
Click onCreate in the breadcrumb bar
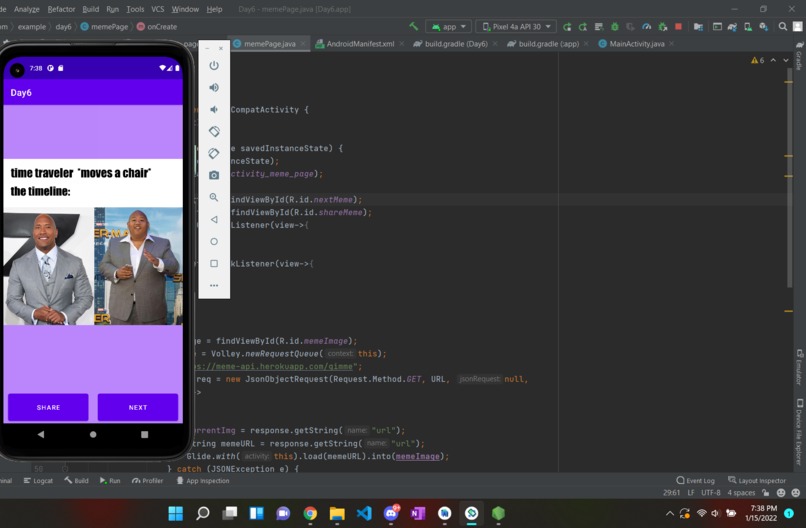pos(157,27)
